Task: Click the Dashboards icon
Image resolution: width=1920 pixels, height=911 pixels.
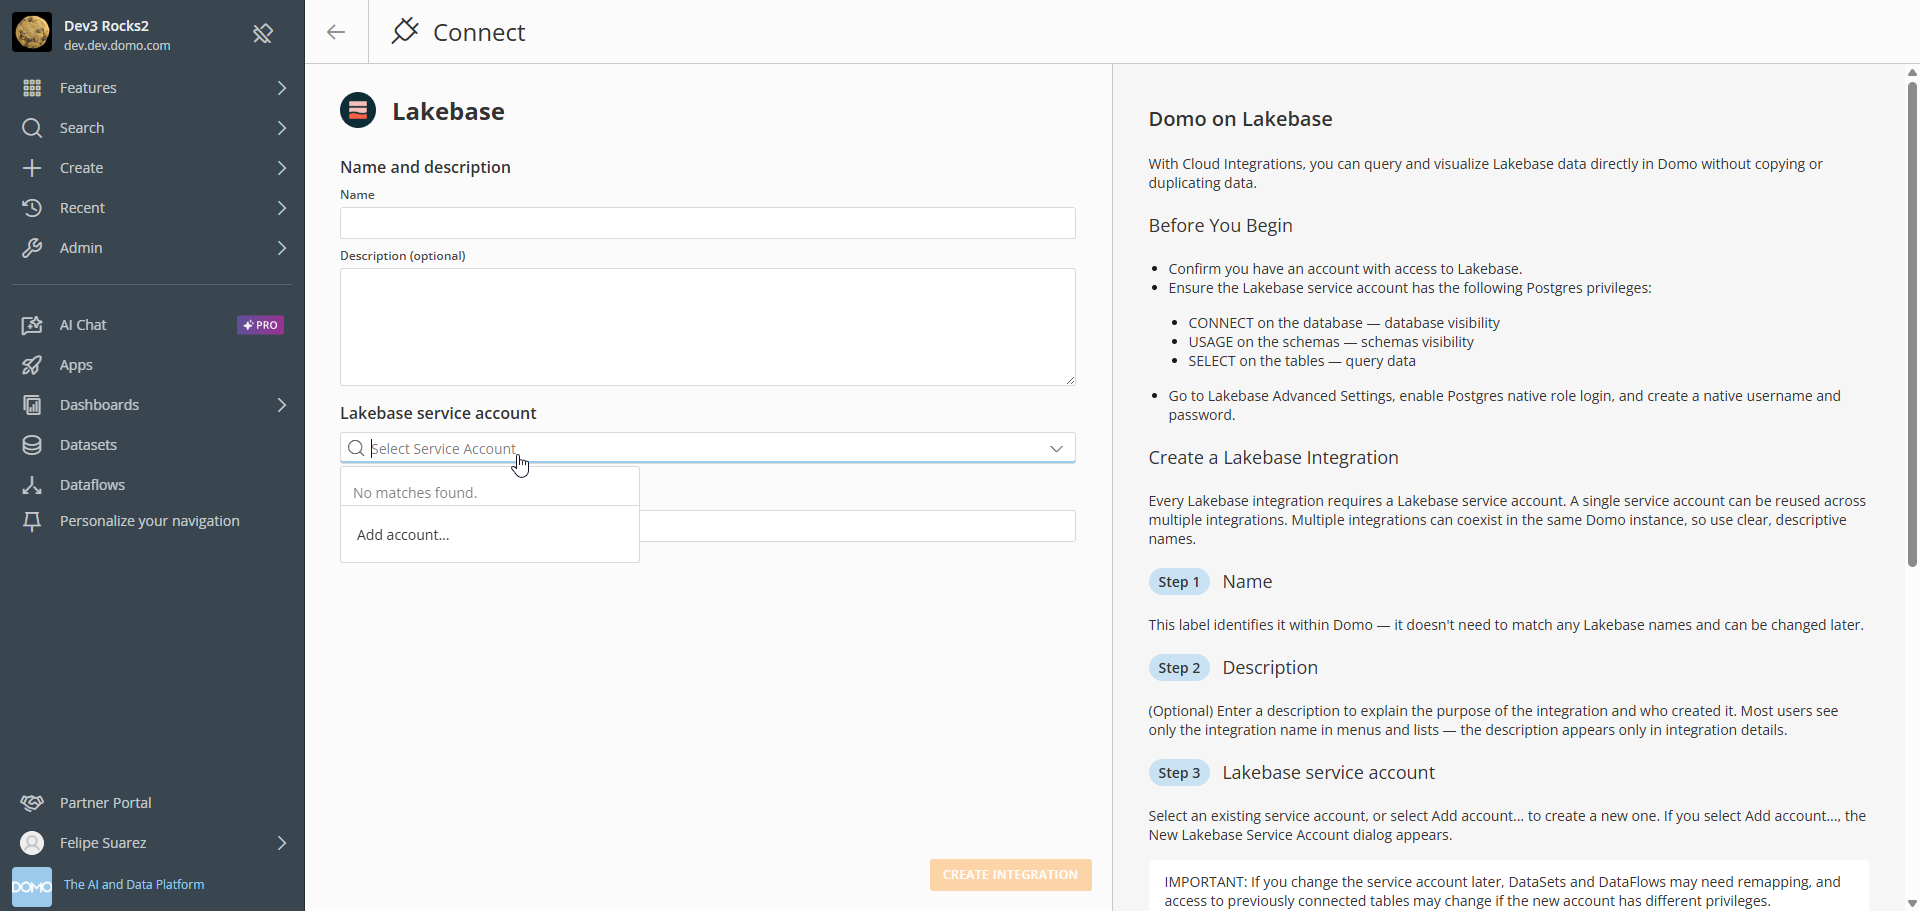Action: [x=32, y=405]
